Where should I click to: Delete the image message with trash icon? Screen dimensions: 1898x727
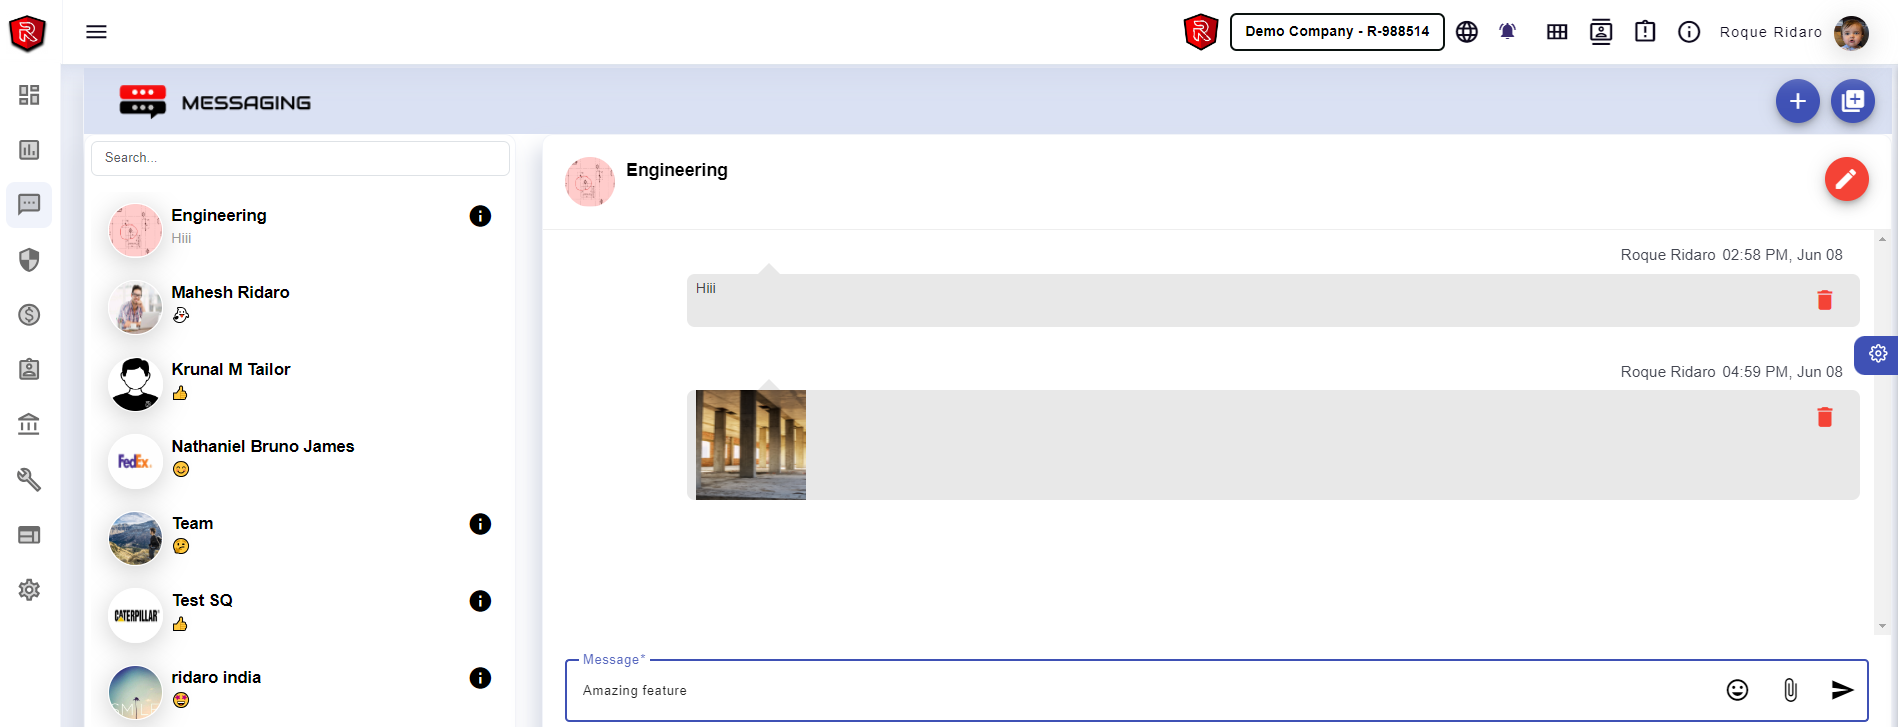[1824, 417]
